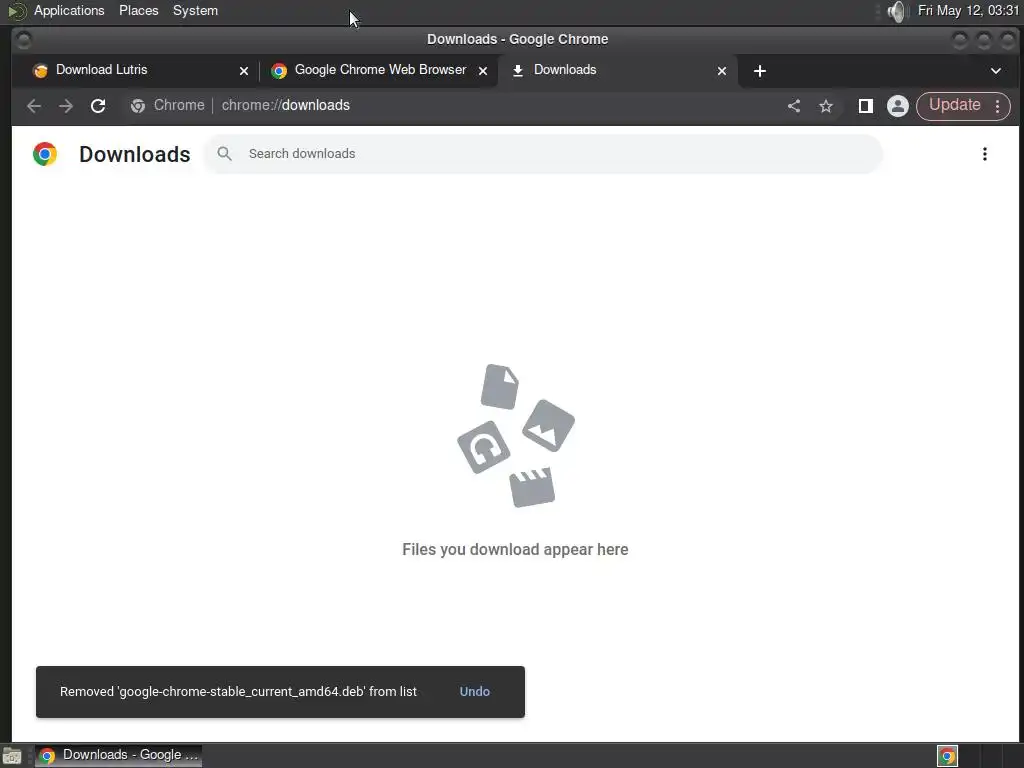Click the Chrome workspace icon in bottom right panel

coord(948,756)
